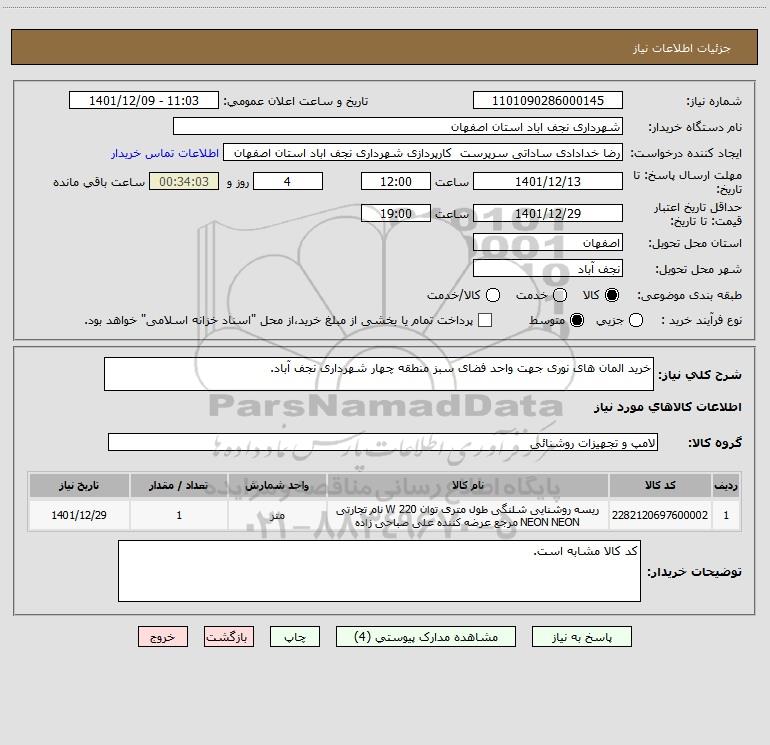Select the خدمت radio button

tap(560, 295)
